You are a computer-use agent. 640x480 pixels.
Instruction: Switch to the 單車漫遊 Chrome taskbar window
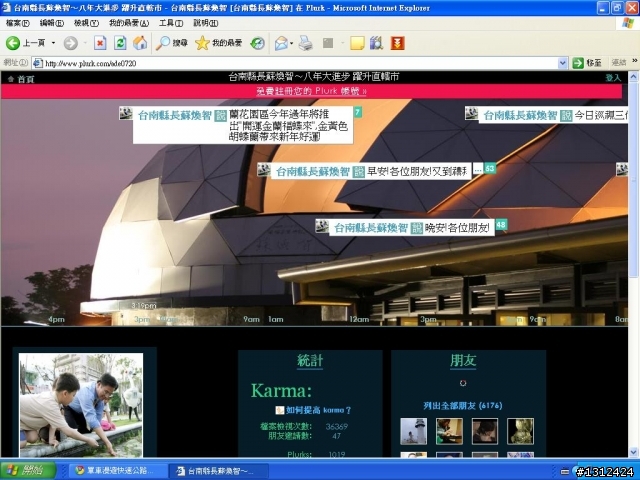116,471
